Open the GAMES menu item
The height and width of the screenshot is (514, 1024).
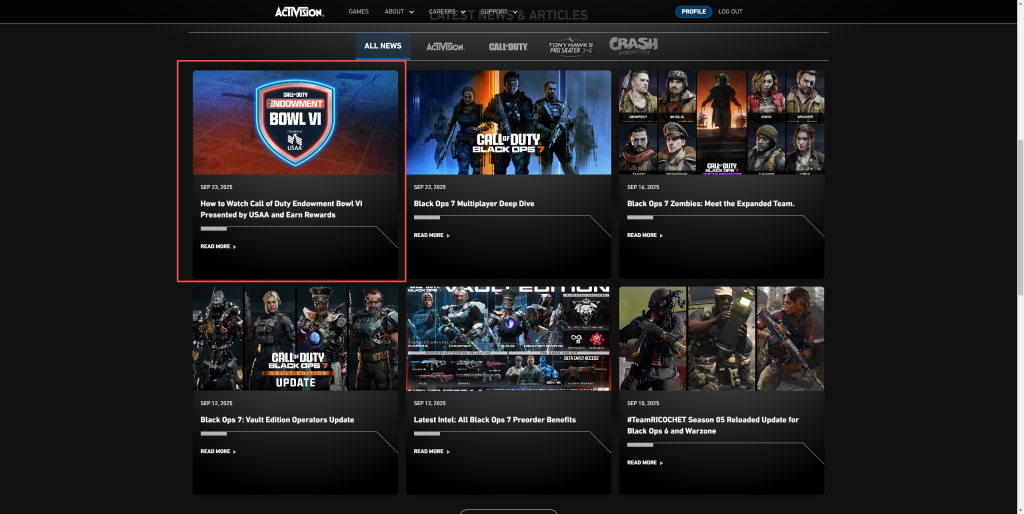[x=359, y=12]
